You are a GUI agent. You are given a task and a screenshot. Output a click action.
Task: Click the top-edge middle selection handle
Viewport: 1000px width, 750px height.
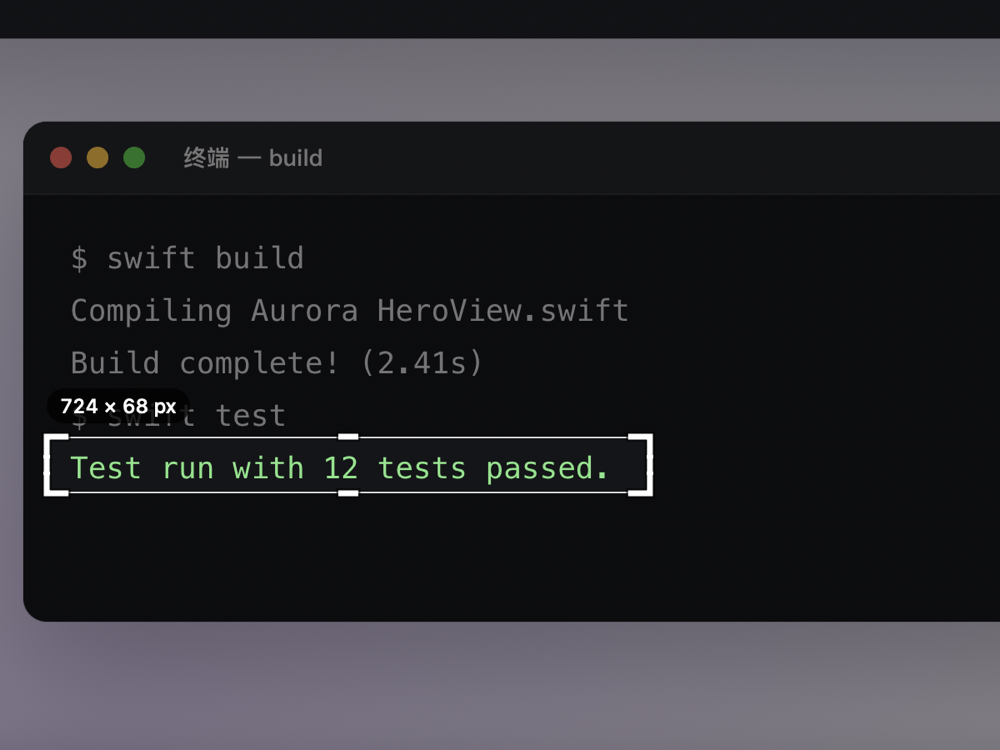pyautogui.click(x=348, y=437)
